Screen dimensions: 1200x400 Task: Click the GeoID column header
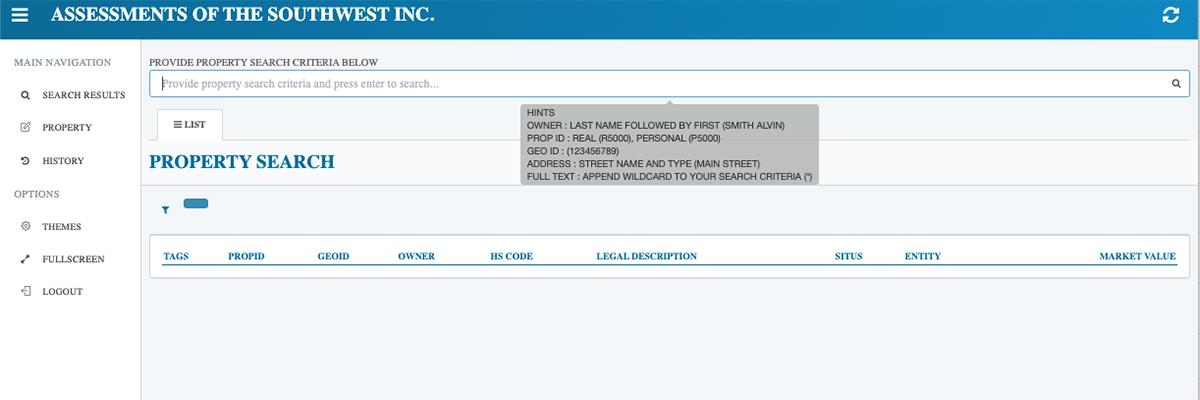tap(333, 257)
